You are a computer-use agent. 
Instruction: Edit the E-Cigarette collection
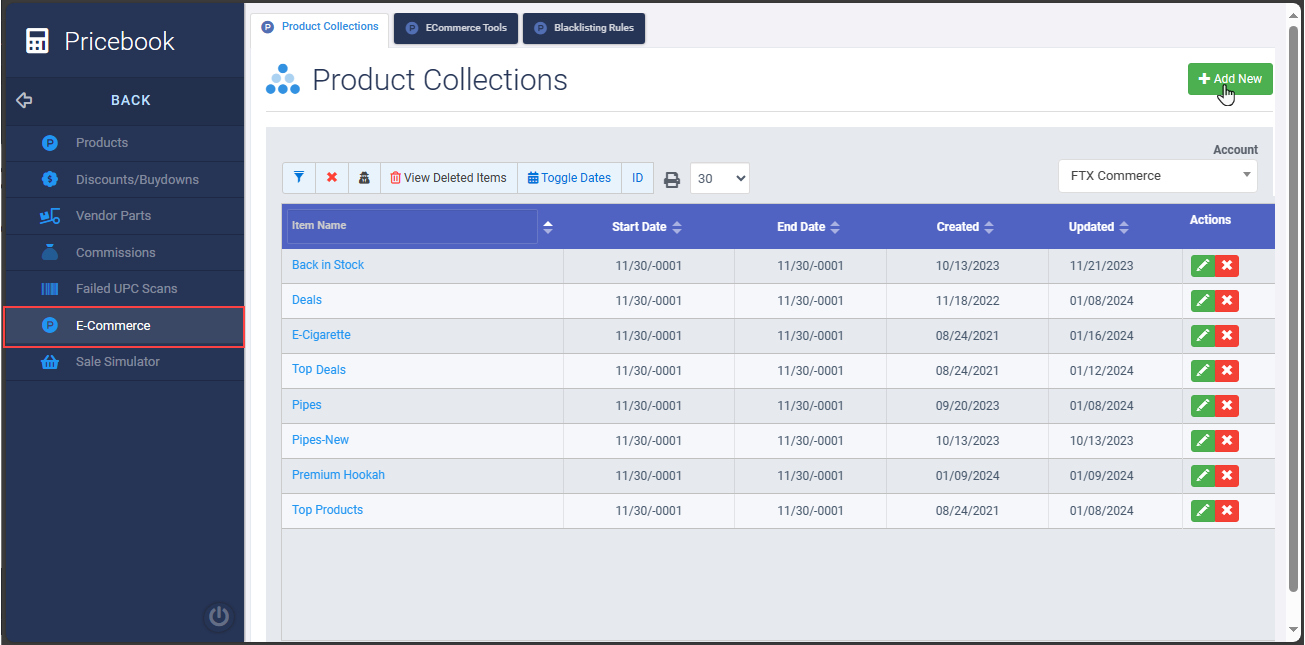tap(1203, 336)
